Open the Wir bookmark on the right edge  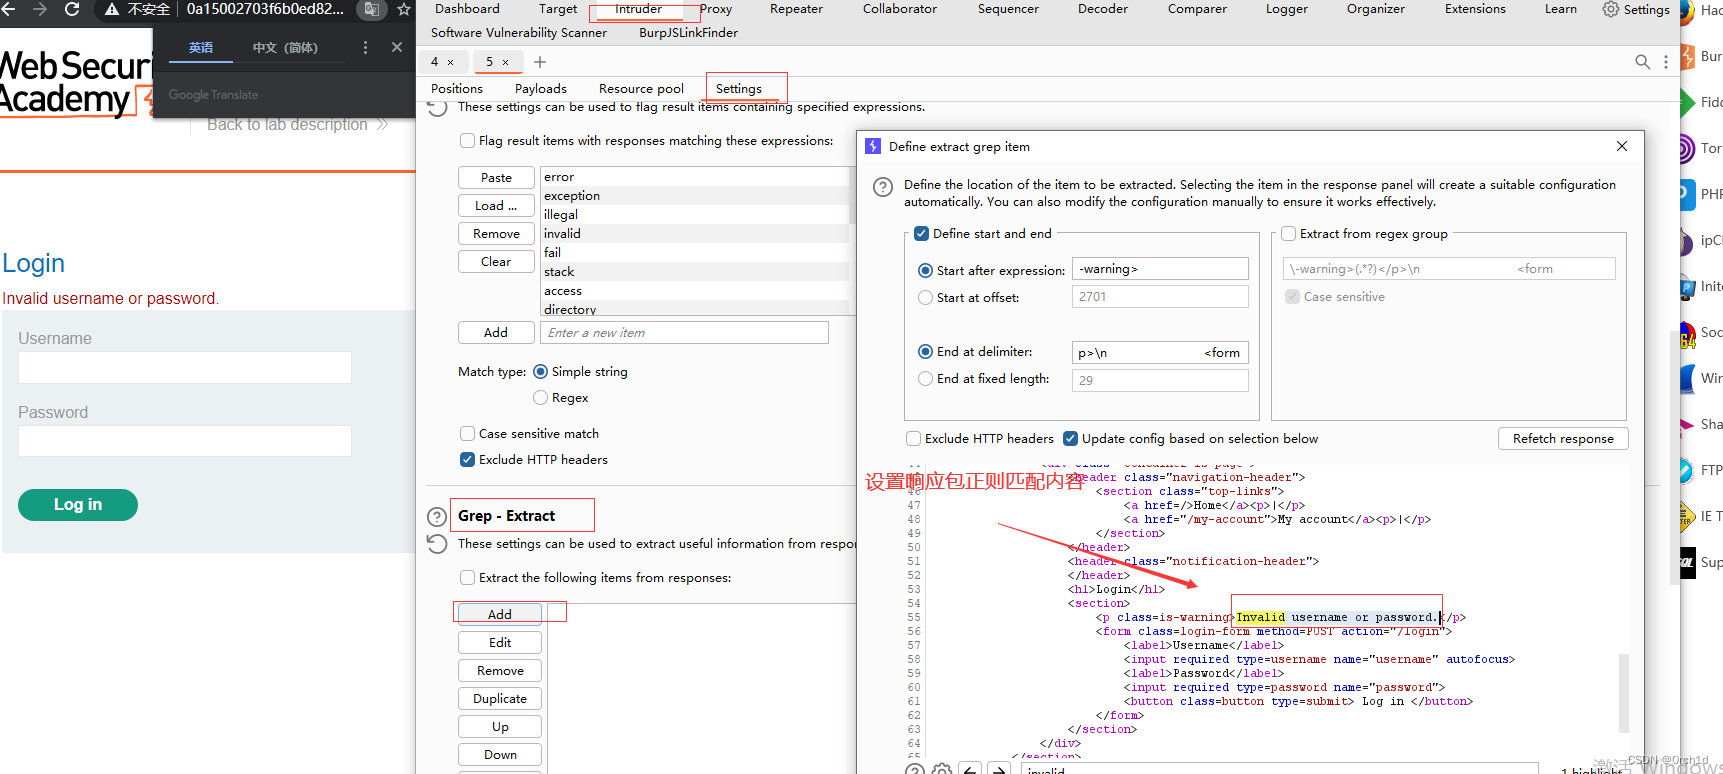click(x=1702, y=378)
